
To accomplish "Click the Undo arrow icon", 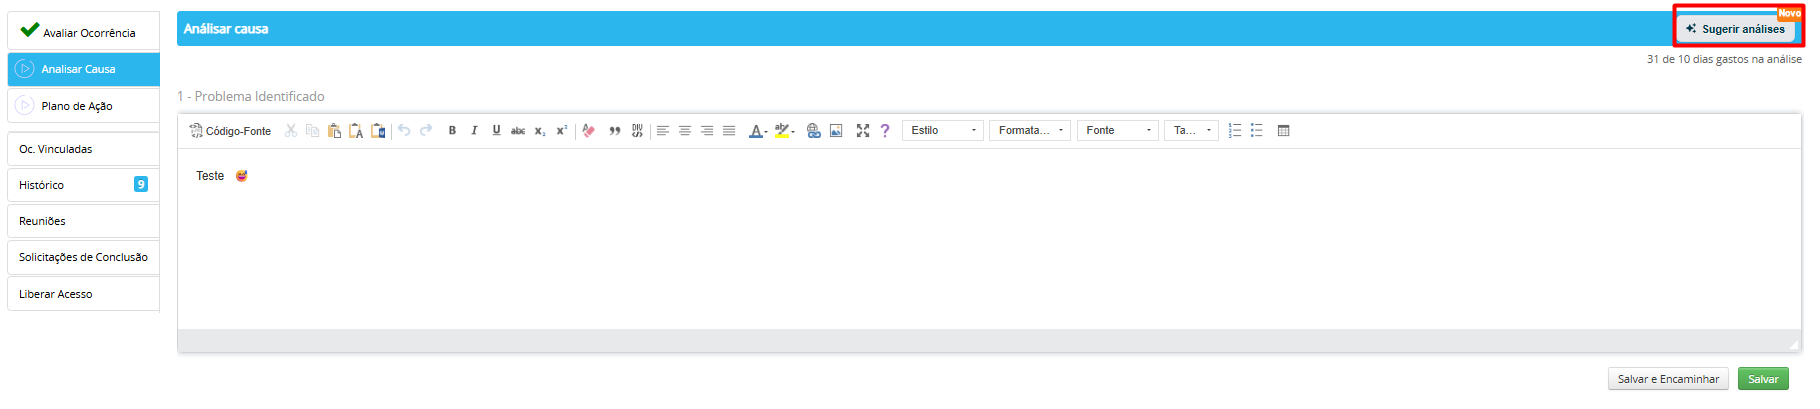I will point(404,131).
